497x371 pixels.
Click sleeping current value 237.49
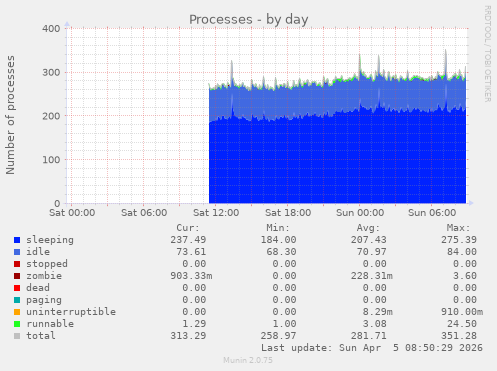click(x=188, y=240)
